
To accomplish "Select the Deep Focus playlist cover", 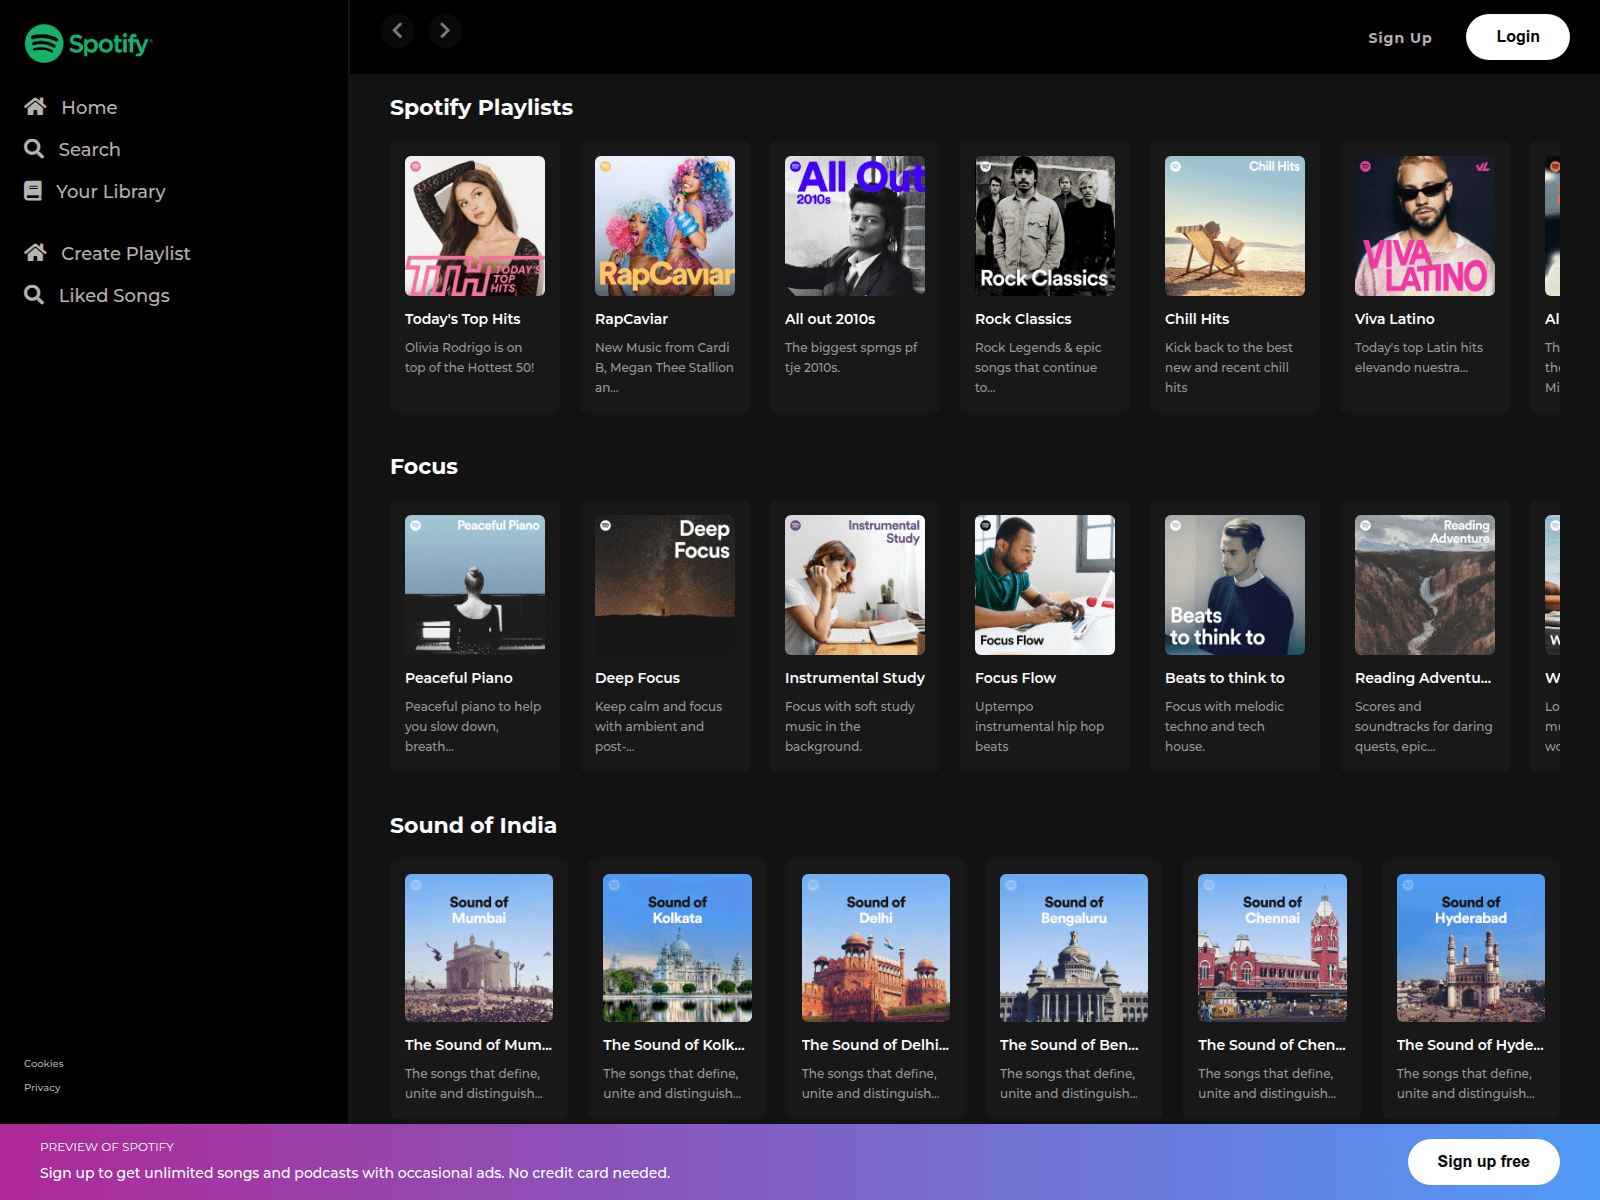I will pyautogui.click(x=665, y=585).
